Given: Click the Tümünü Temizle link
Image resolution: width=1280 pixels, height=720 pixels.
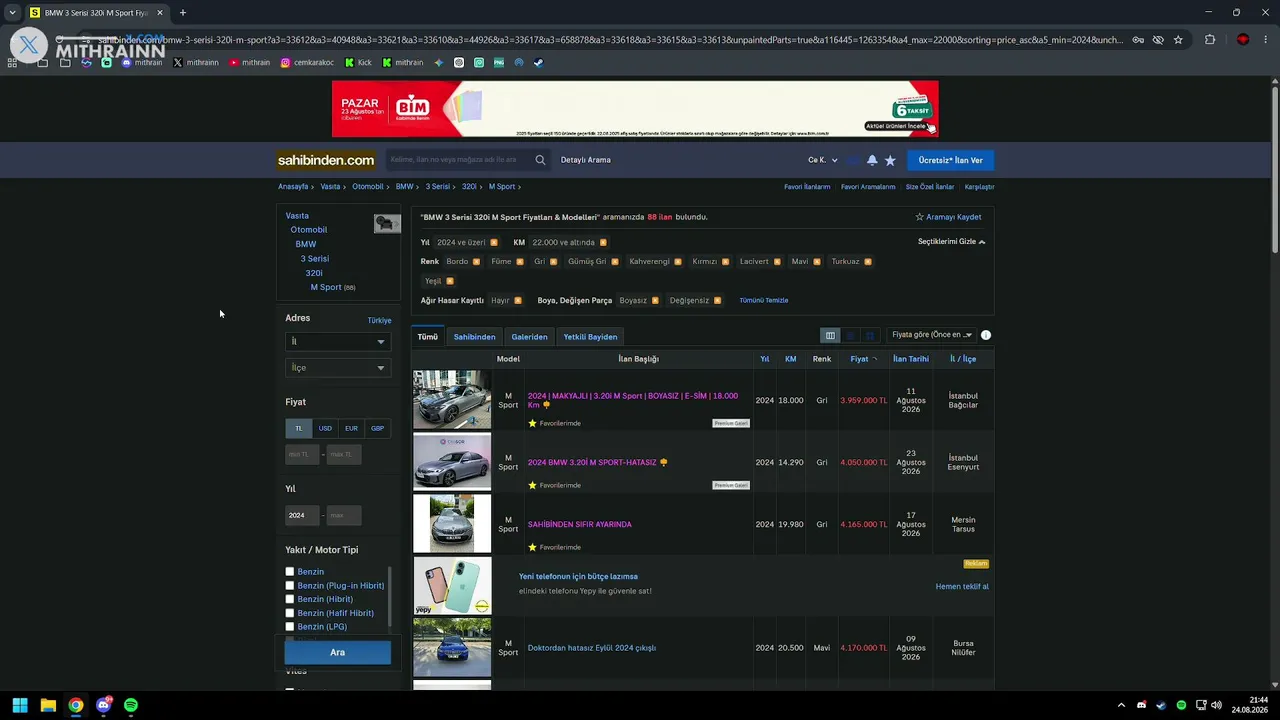Looking at the screenshot, I should tap(764, 301).
